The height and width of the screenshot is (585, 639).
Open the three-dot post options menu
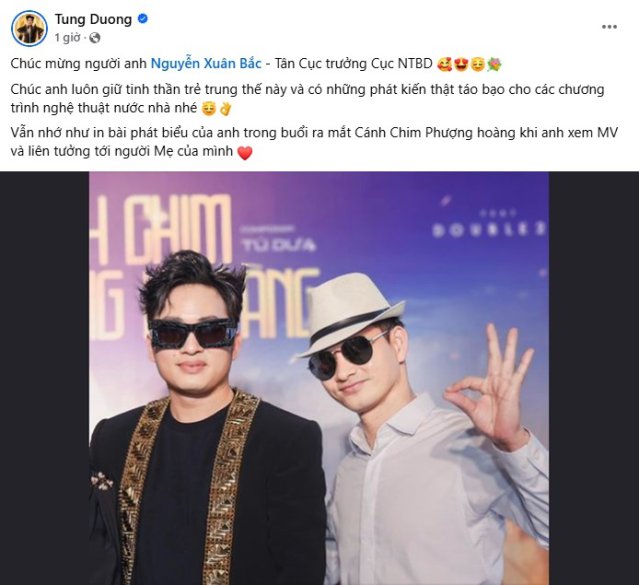[609, 27]
